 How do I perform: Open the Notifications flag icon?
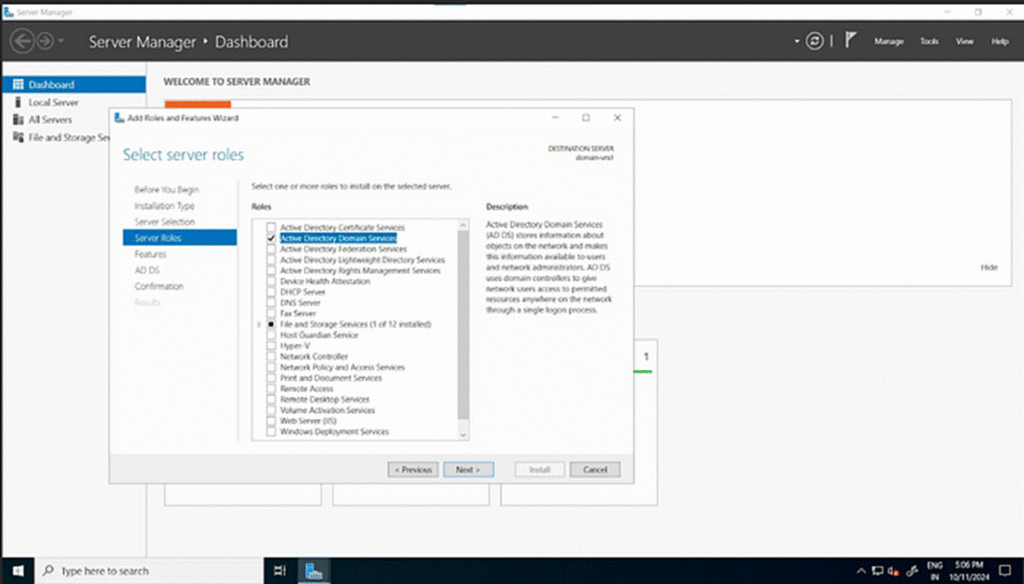point(851,41)
